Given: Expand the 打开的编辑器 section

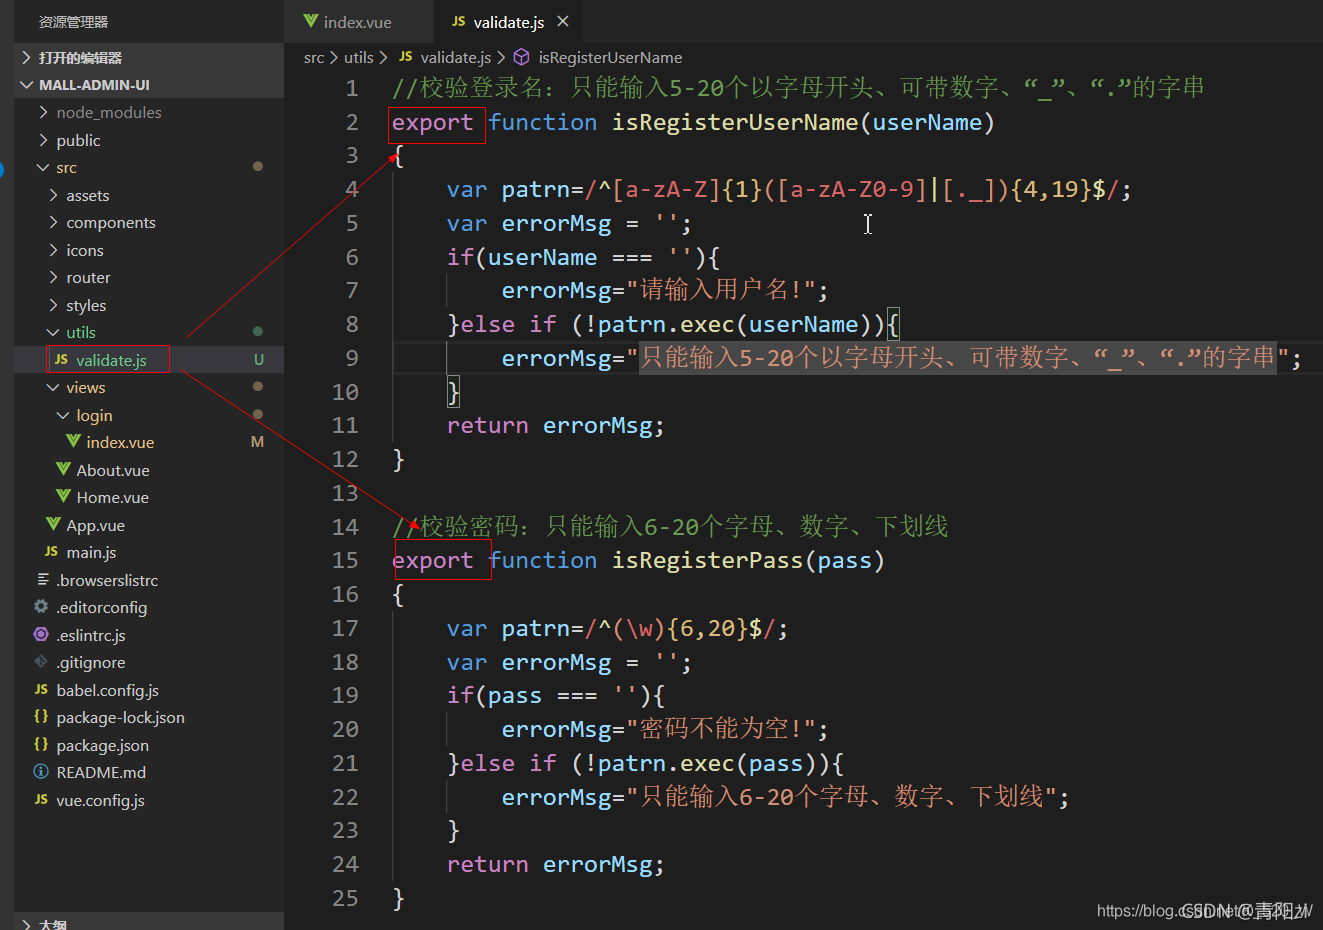Looking at the screenshot, I should coord(149,58).
